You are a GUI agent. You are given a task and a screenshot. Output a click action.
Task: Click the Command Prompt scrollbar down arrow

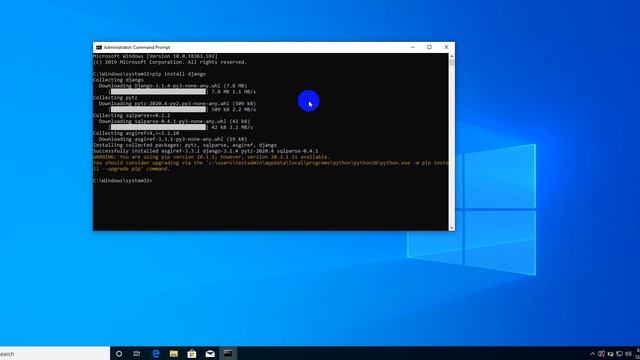tap(451, 228)
